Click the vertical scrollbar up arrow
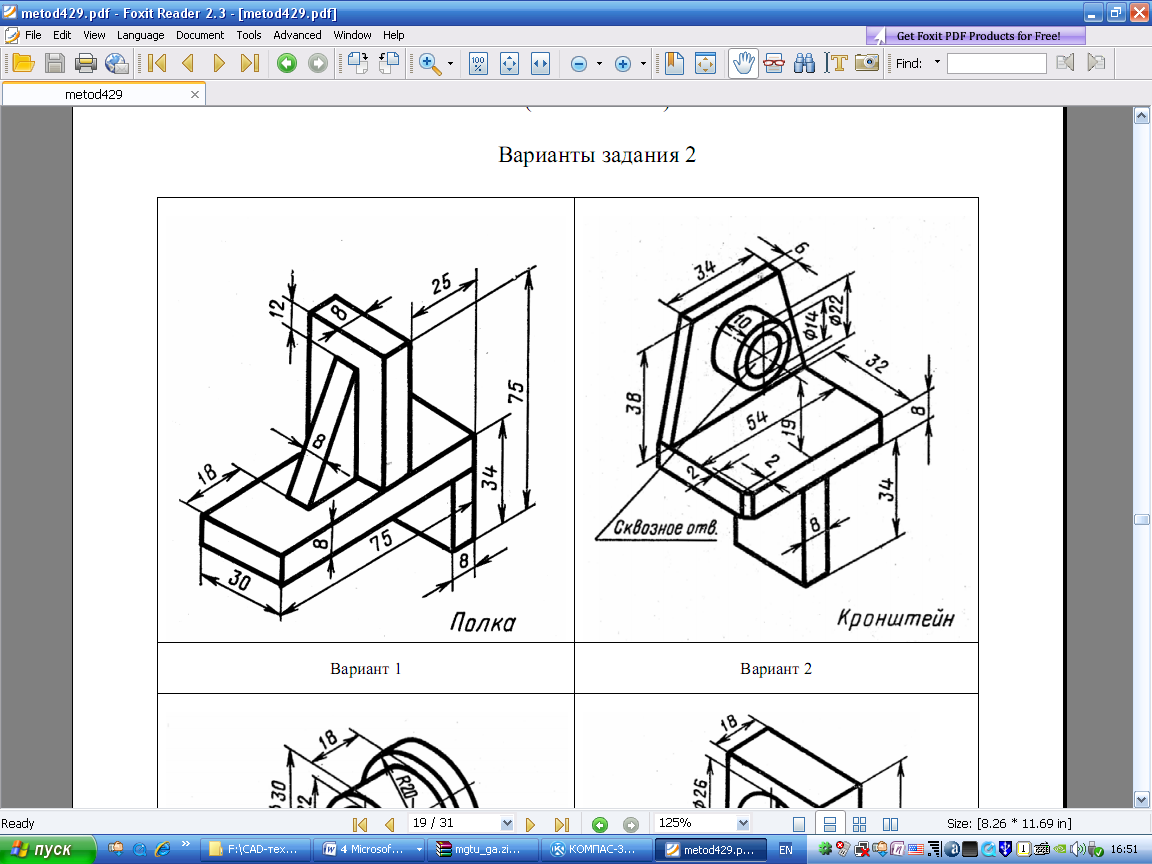Viewport: 1152px width, 864px height. pyautogui.click(x=1142, y=115)
